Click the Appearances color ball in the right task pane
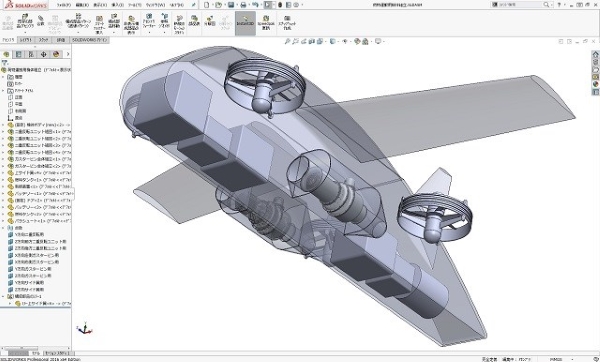This screenshot has width=600, height=362. tap(595, 84)
